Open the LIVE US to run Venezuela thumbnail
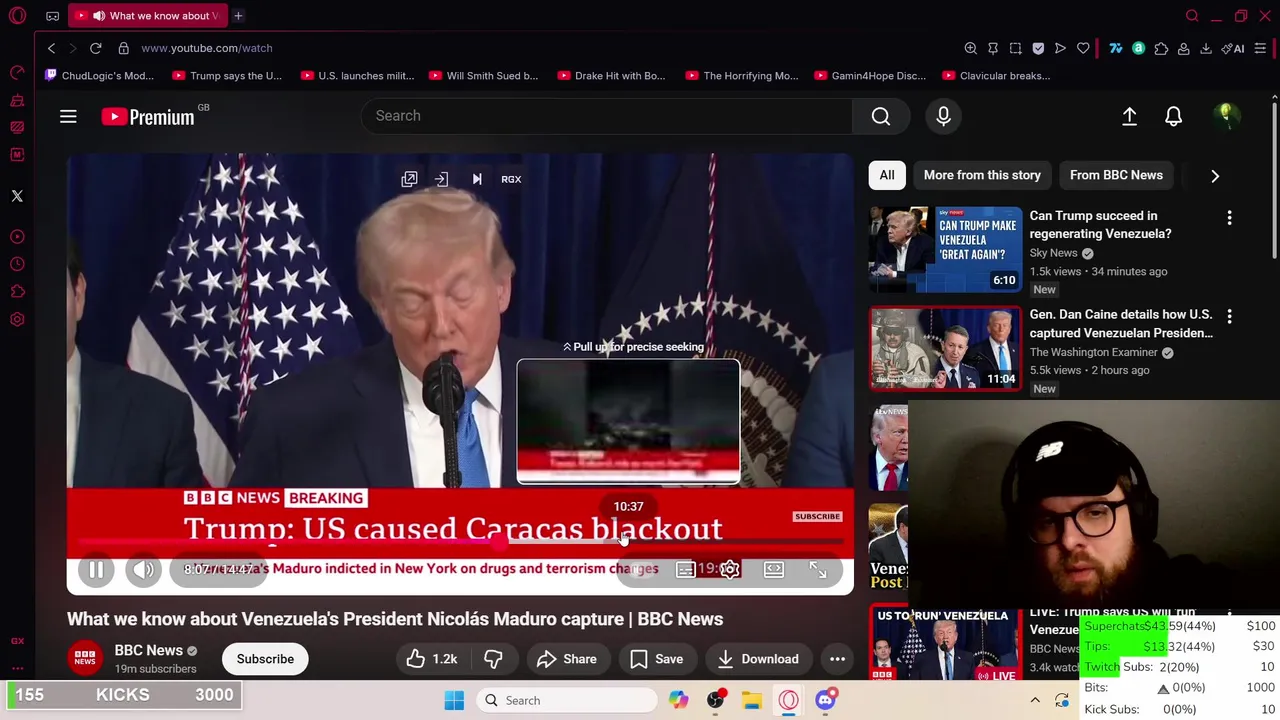 (945, 644)
